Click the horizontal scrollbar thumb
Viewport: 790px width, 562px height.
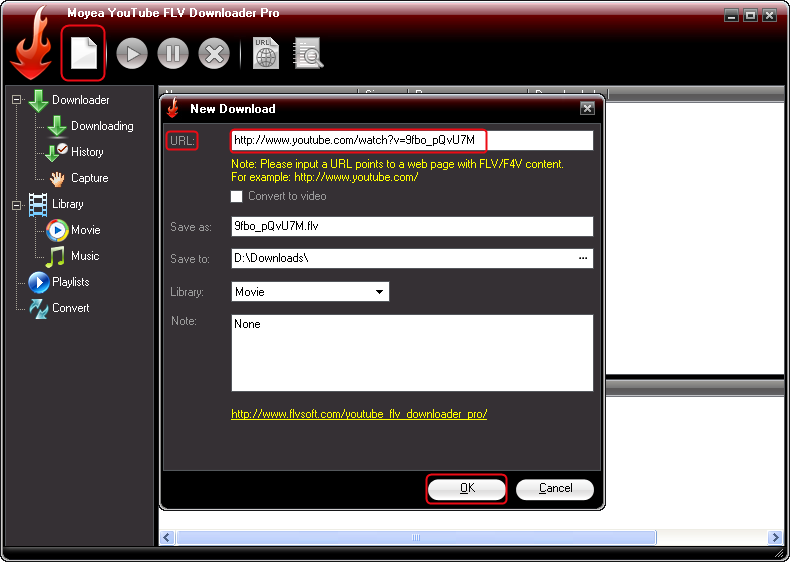pyautogui.click(x=416, y=537)
